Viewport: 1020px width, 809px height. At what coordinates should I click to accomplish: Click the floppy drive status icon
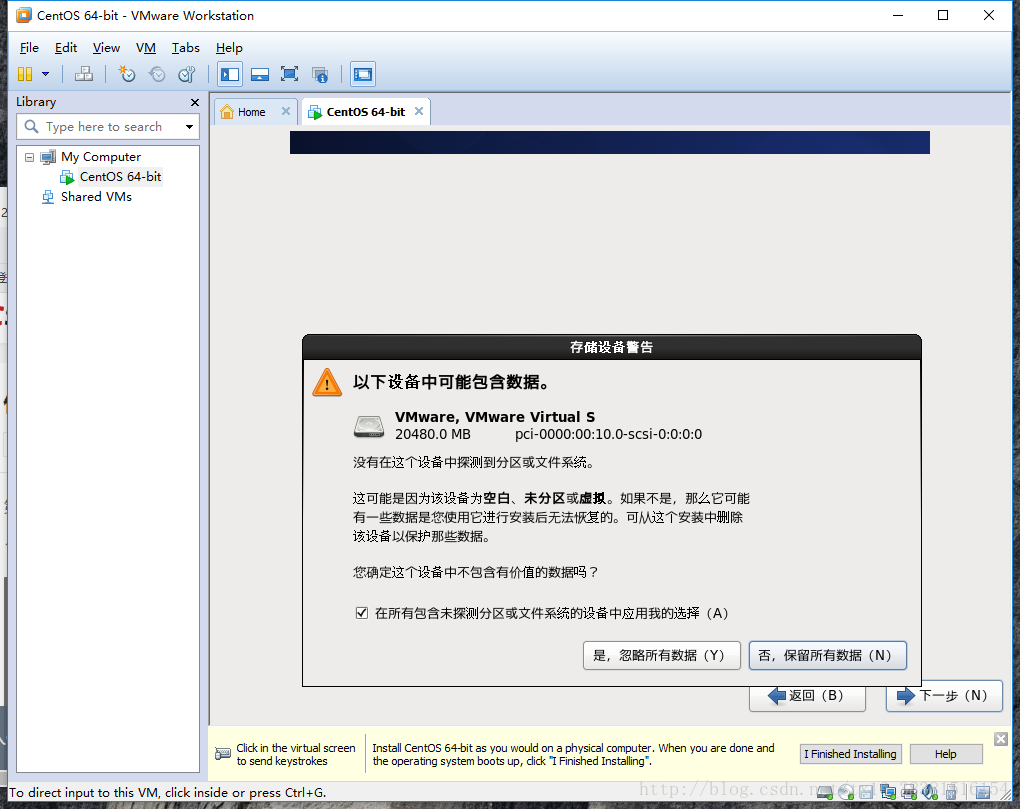[x=866, y=792]
